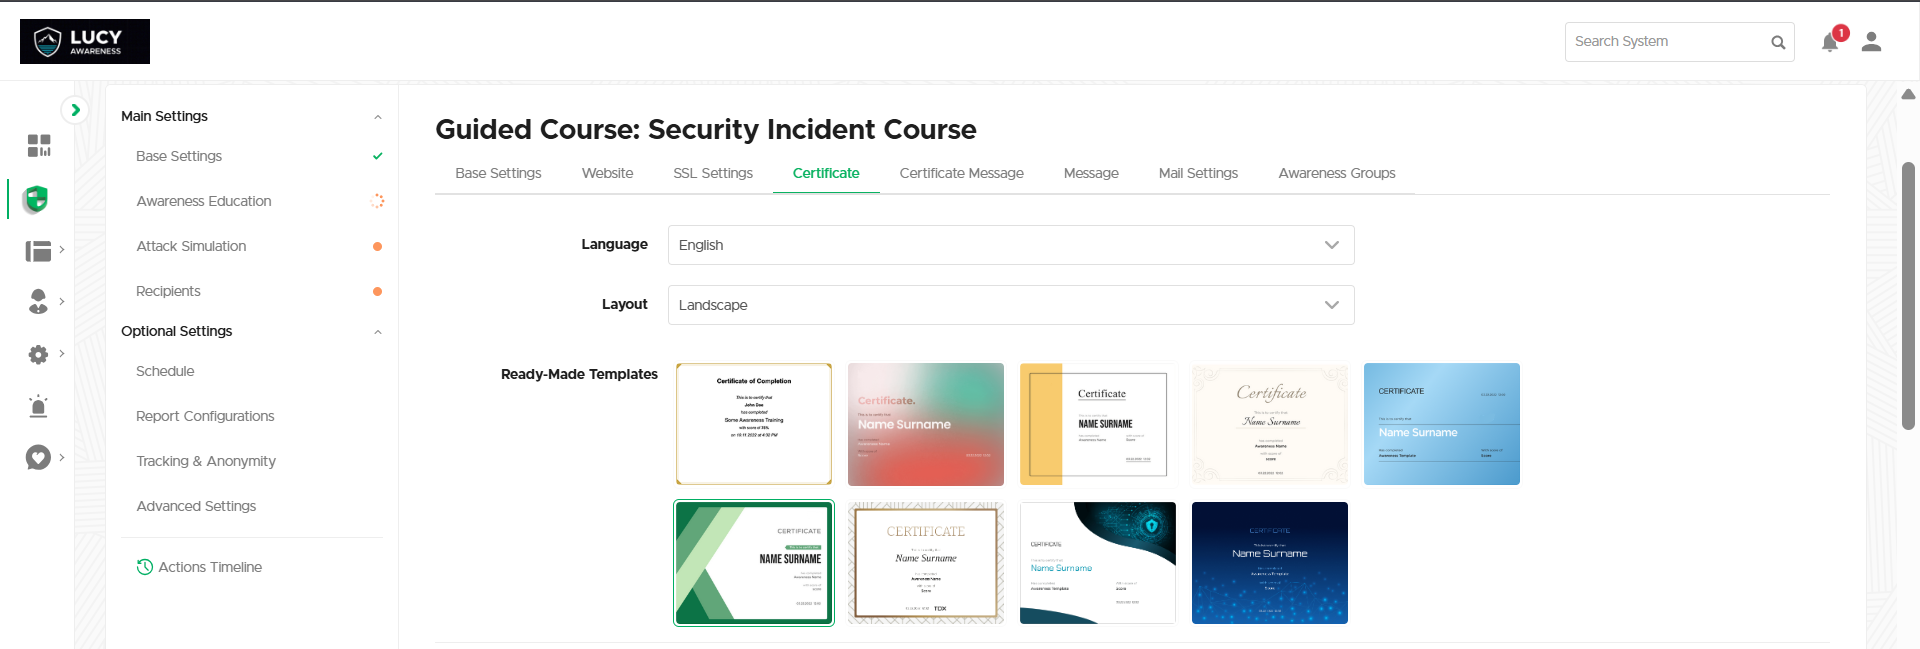This screenshot has width=1920, height=649.
Task: Open Actions Timeline link
Action: click(209, 567)
